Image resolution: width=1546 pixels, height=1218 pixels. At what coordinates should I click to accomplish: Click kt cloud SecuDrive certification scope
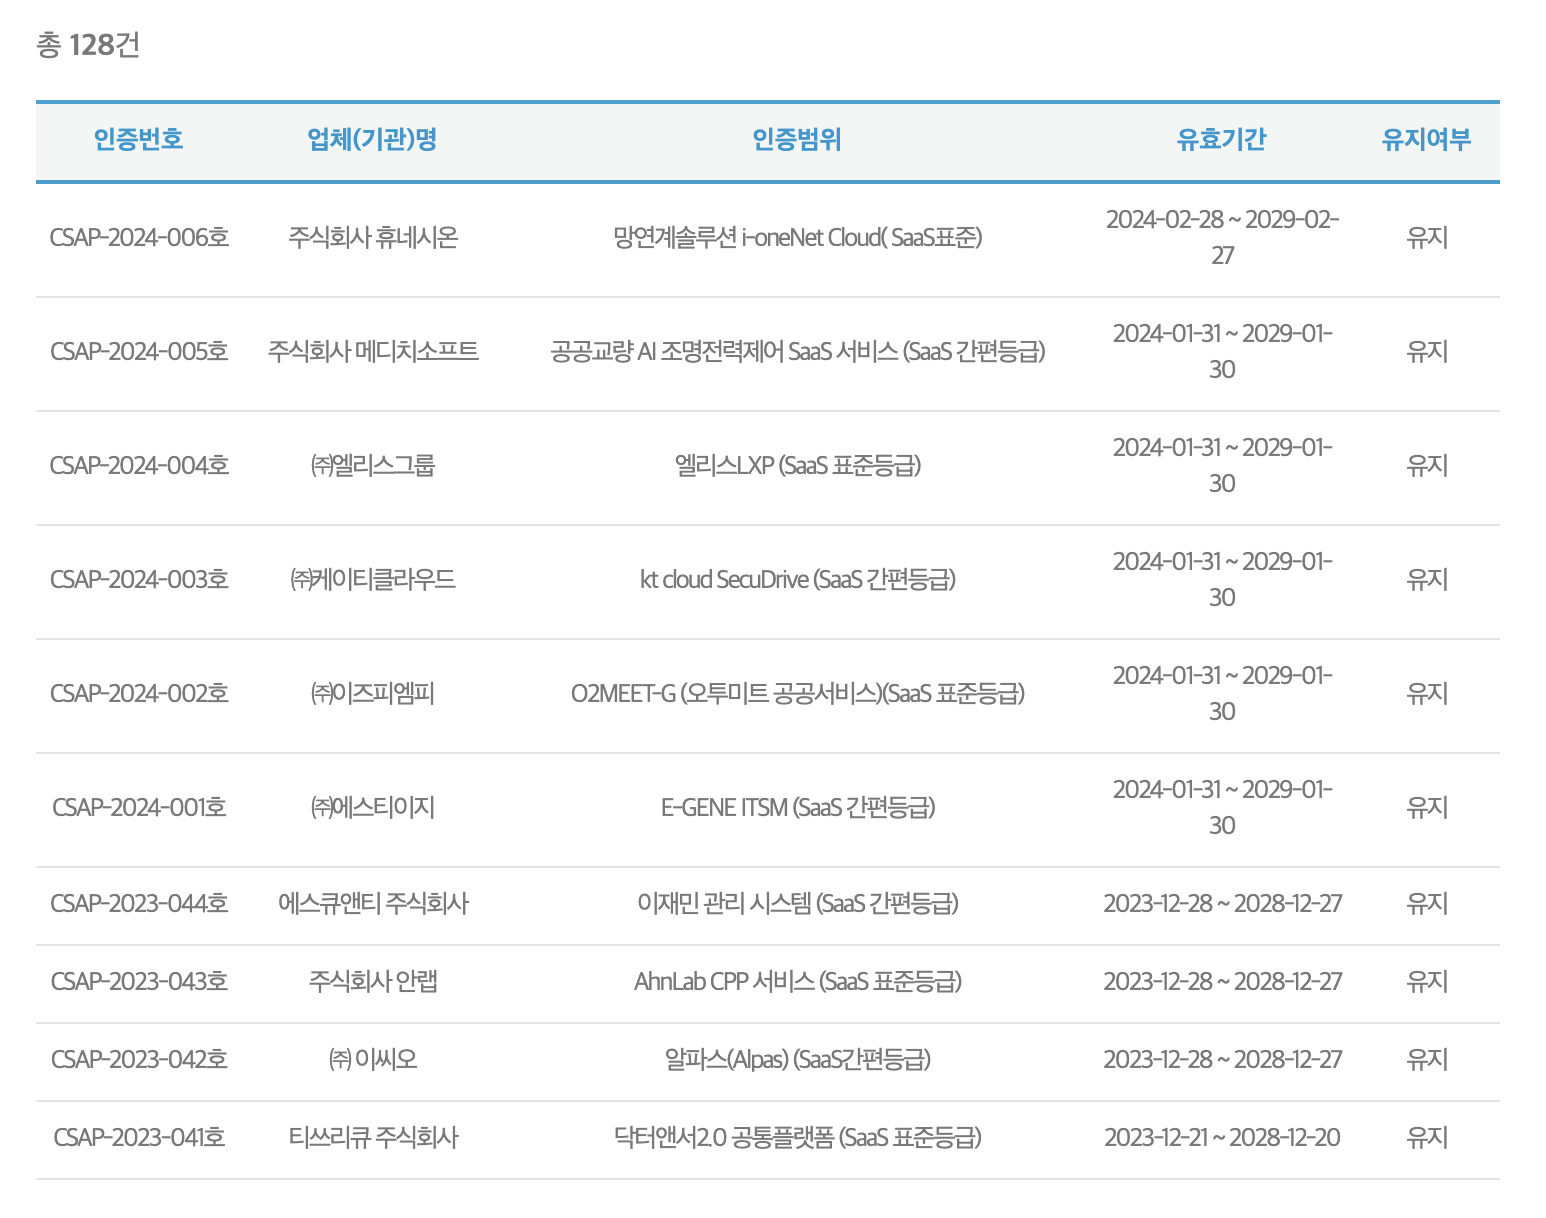point(797,579)
